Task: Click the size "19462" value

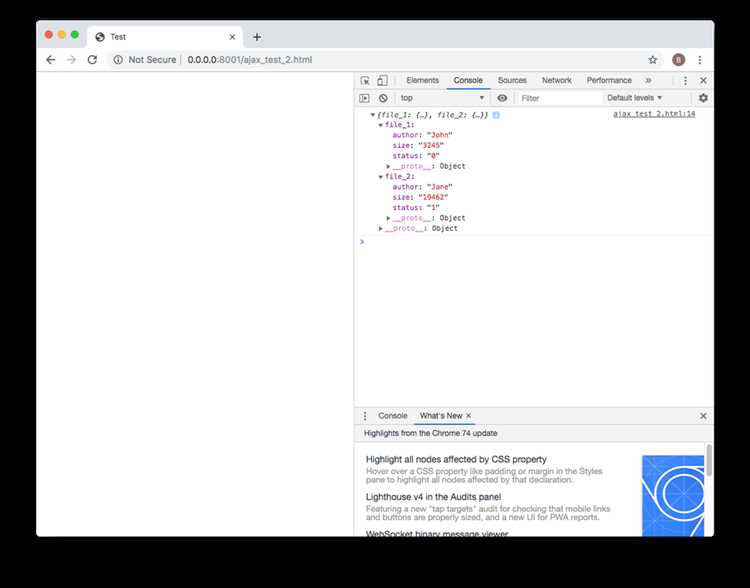Action: [433, 197]
